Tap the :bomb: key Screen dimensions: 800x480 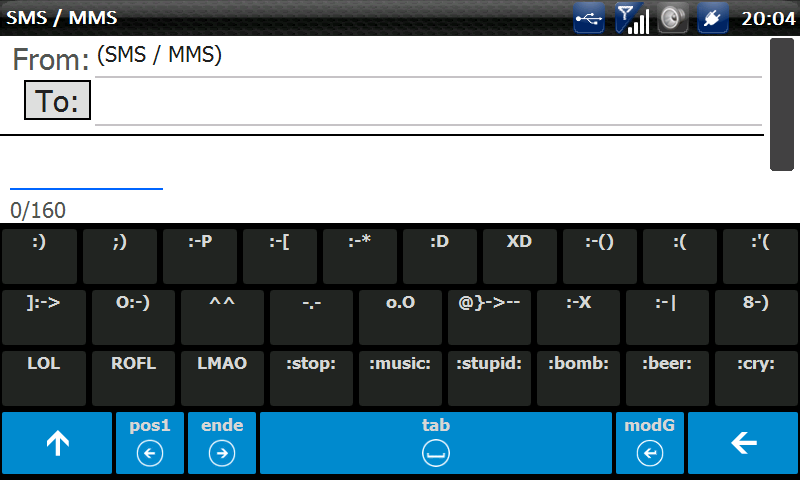point(578,378)
